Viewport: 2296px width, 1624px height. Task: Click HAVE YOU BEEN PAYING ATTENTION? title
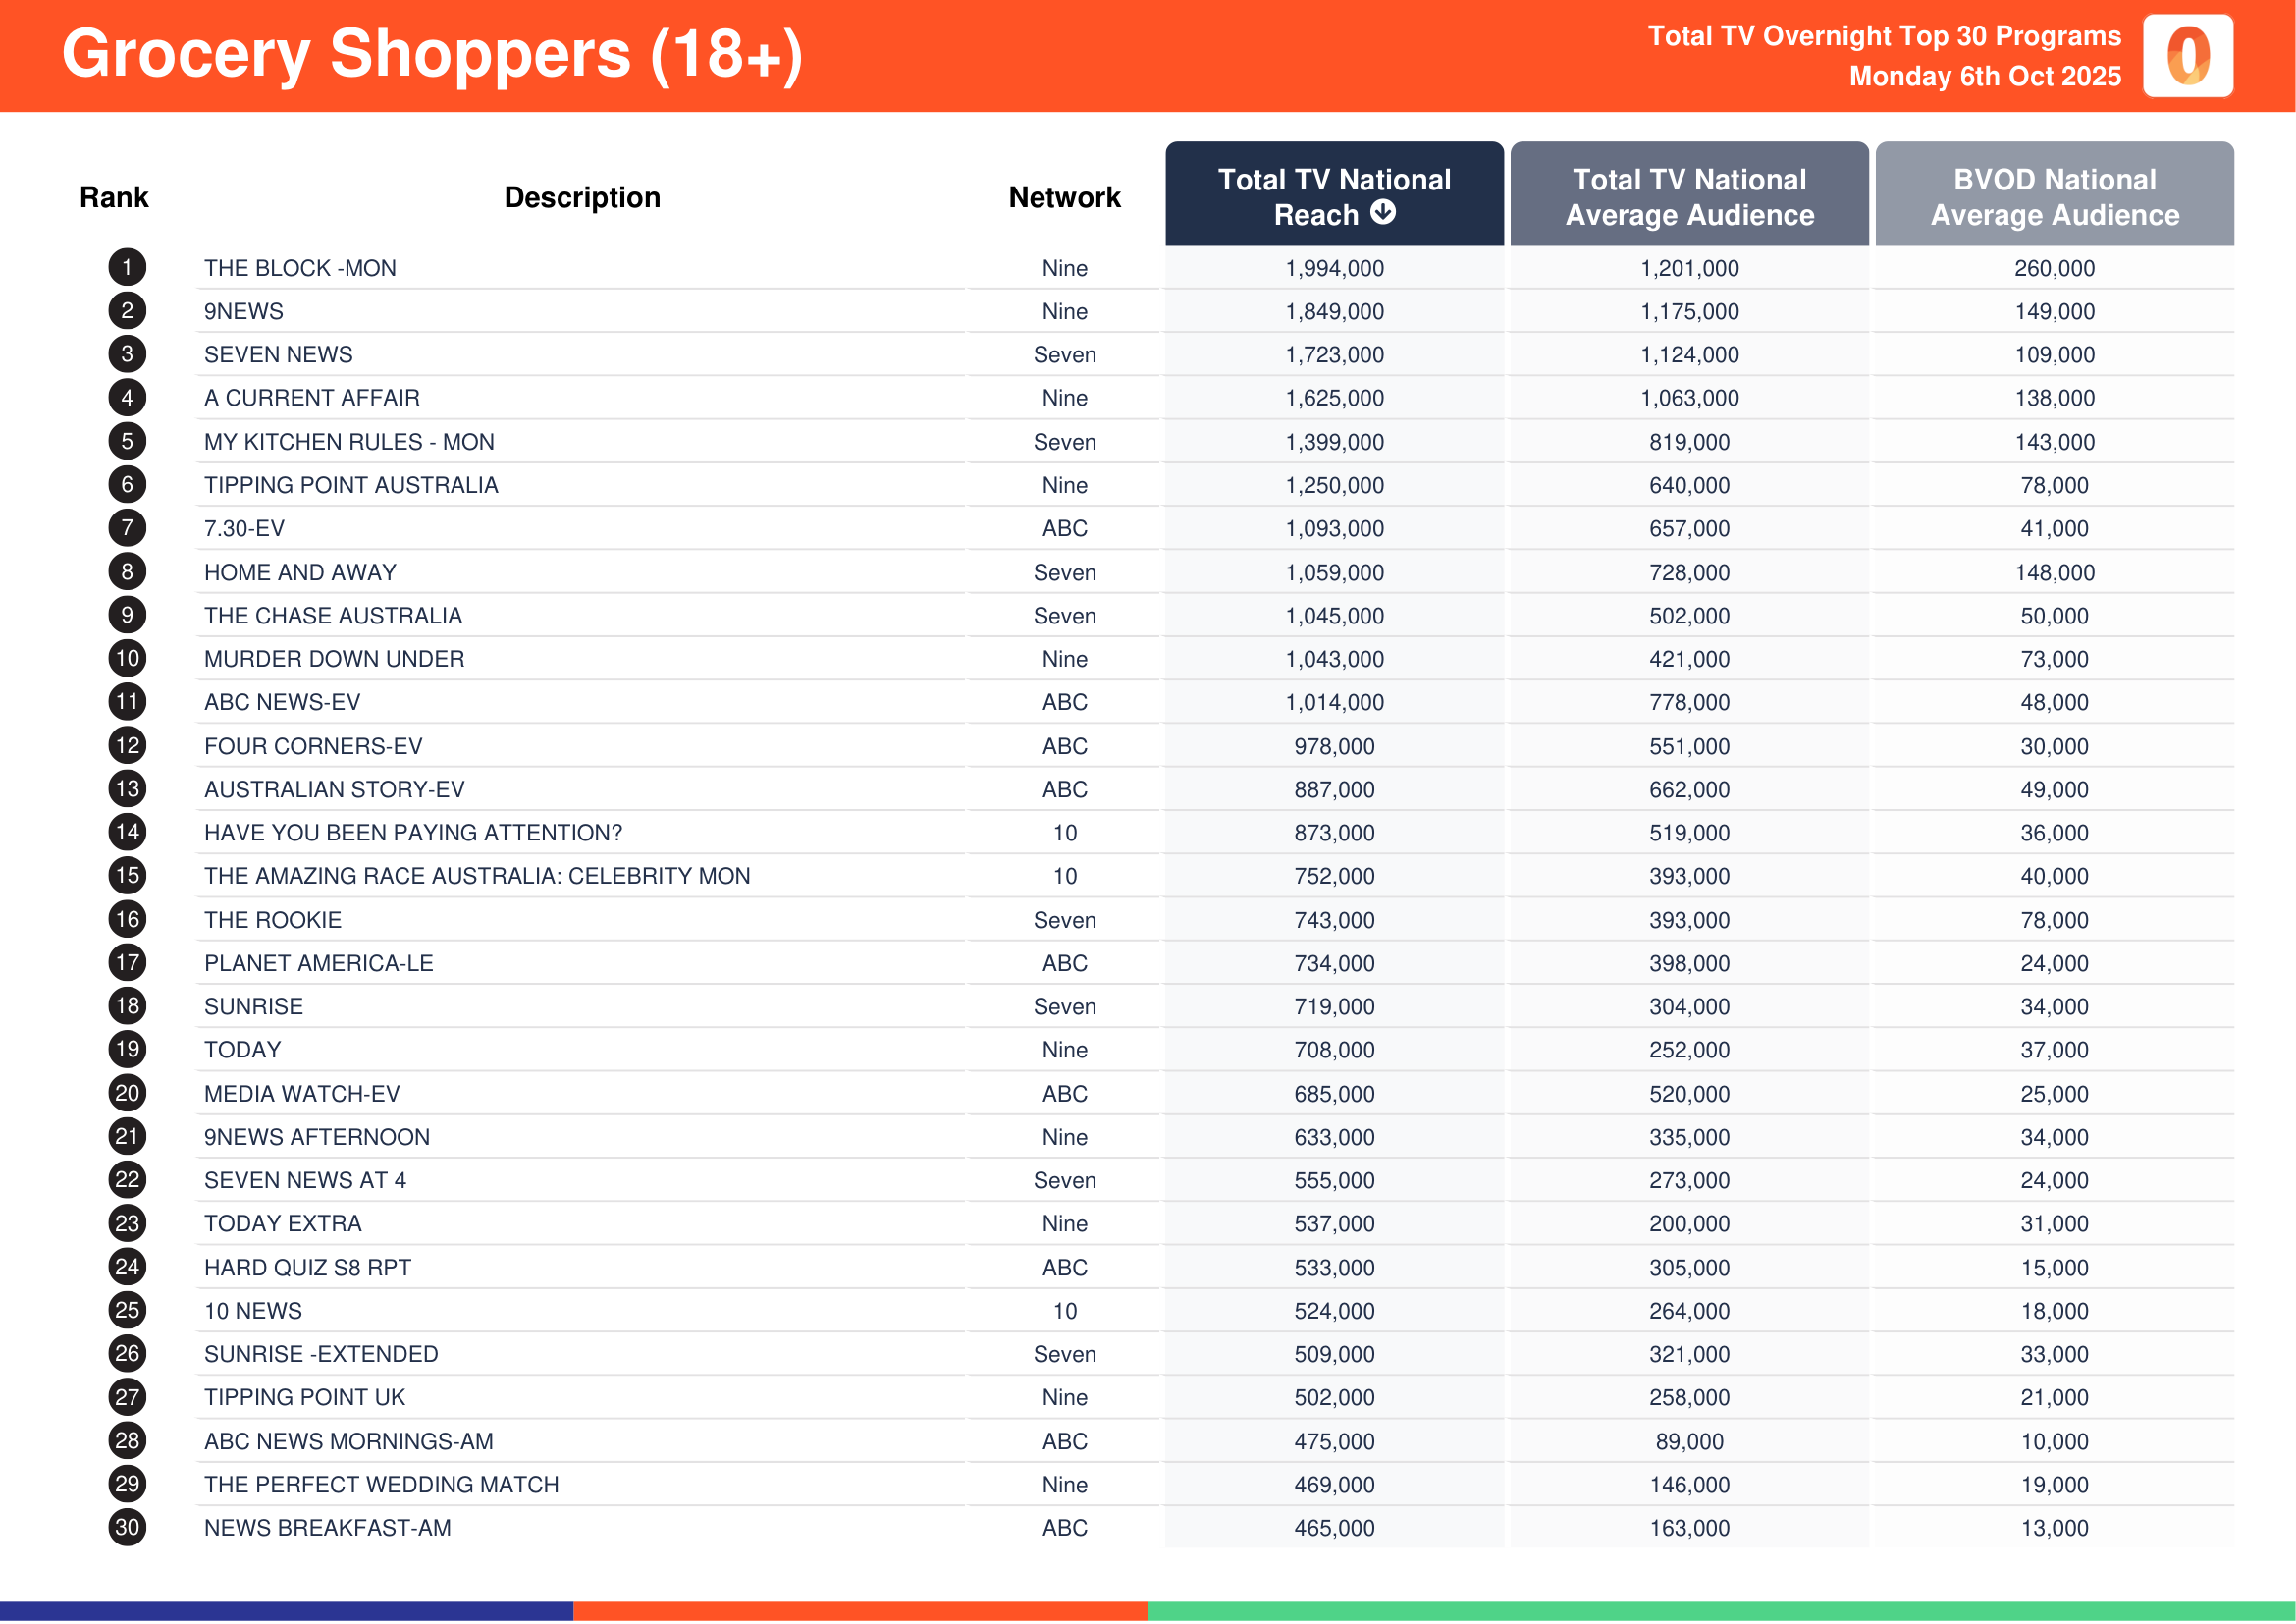[x=413, y=833]
